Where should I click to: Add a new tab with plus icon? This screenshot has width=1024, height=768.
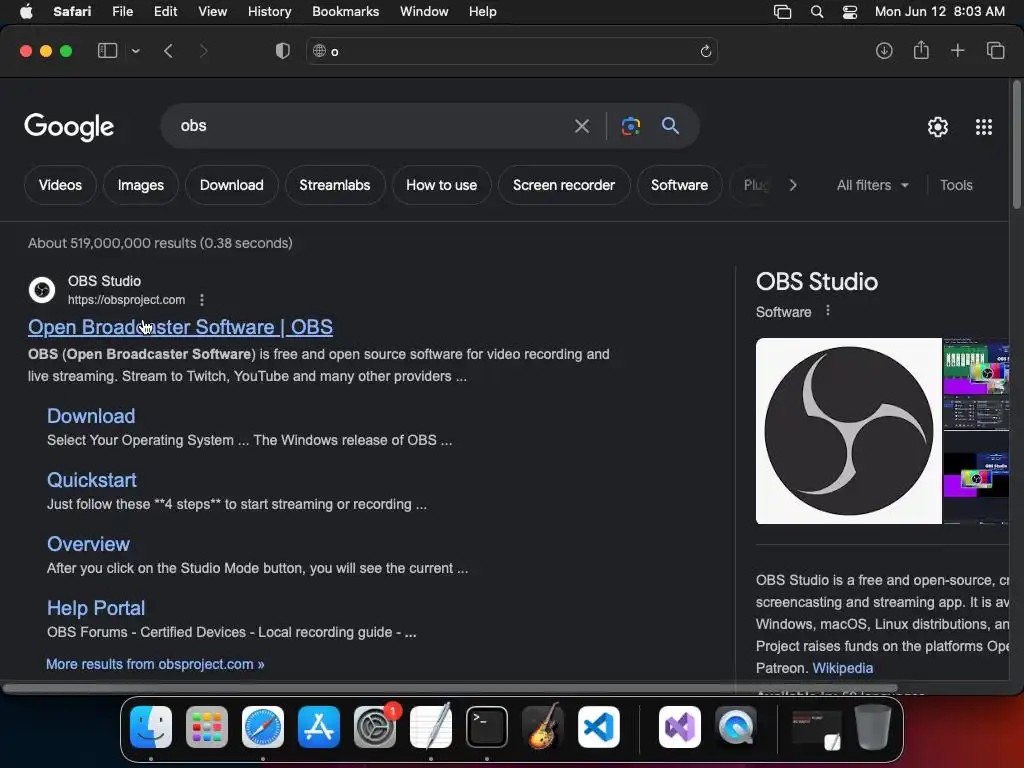click(x=957, y=50)
